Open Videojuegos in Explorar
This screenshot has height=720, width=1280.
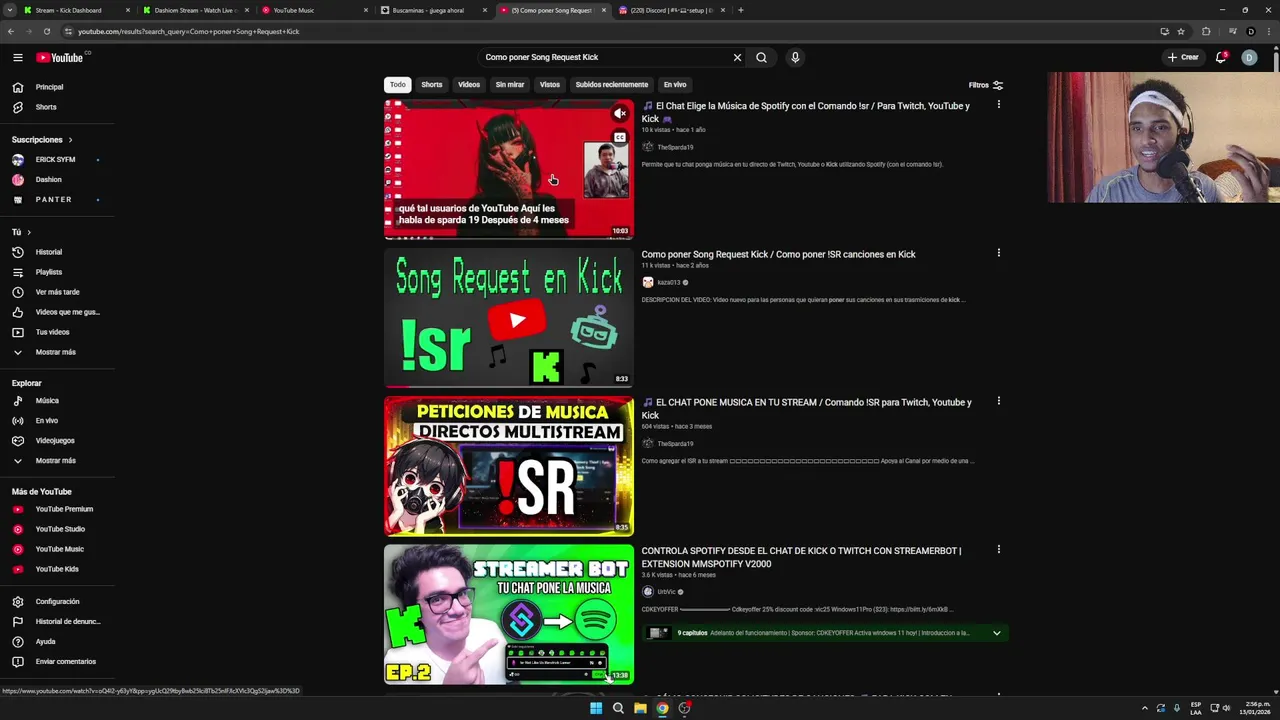[x=56, y=441]
